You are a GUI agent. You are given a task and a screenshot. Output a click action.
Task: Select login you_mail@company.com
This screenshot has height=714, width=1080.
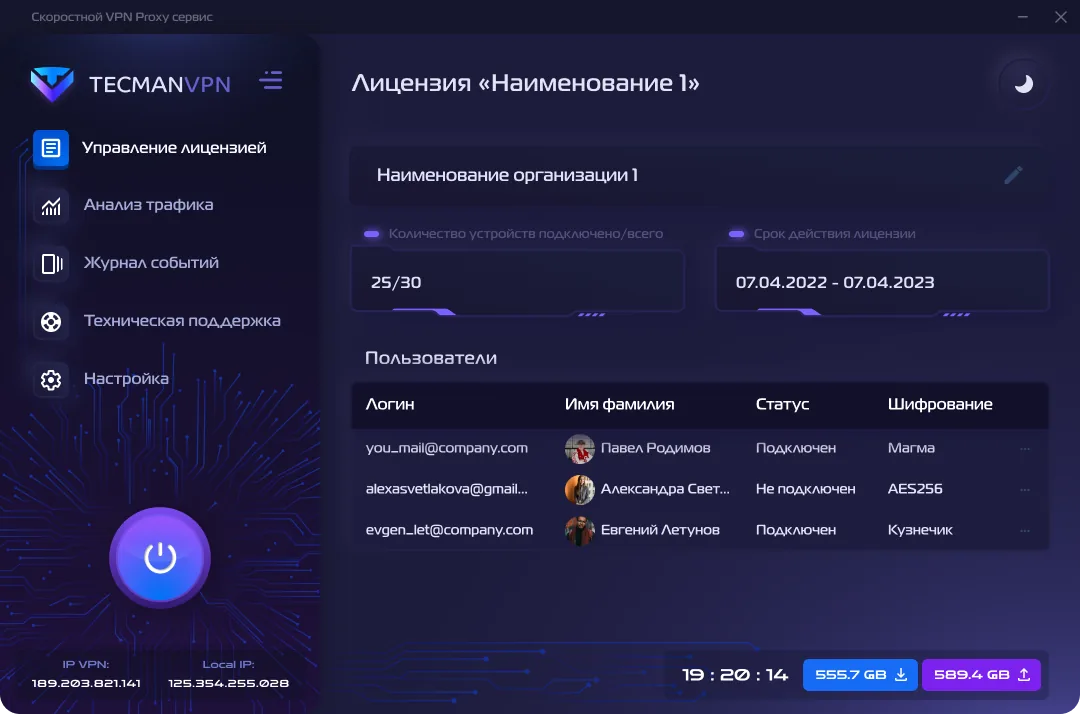pos(446,448)
